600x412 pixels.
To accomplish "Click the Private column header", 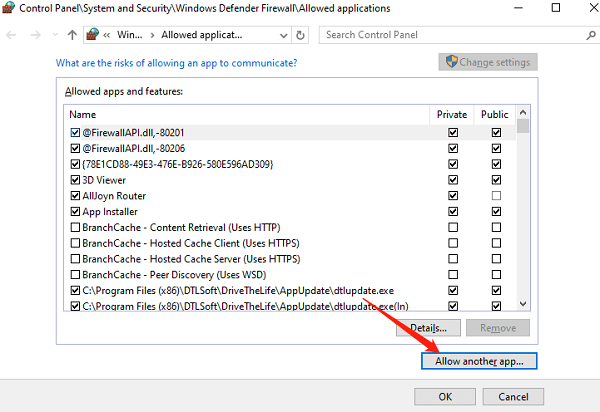I will (452, 114).
